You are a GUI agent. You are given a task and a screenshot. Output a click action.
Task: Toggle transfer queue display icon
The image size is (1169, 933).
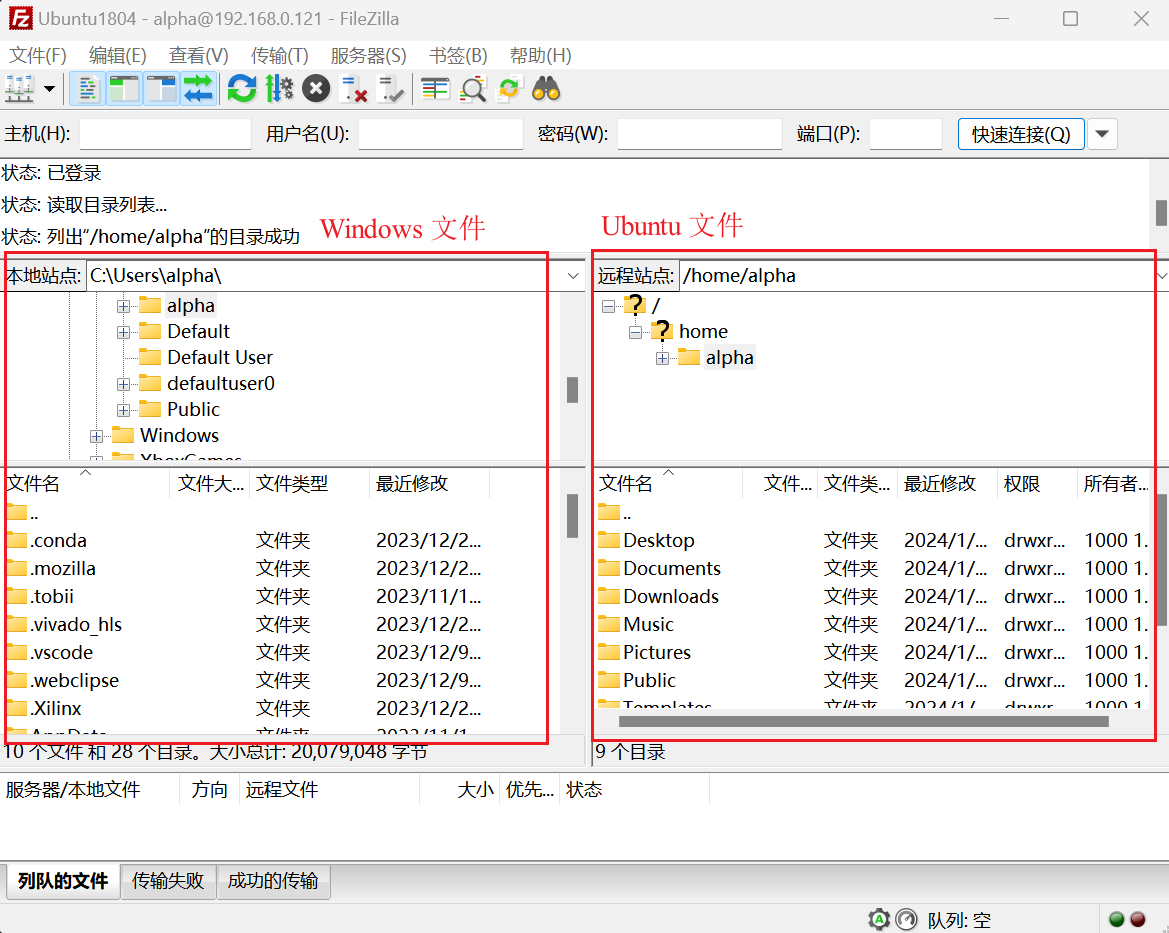[198, 89]
